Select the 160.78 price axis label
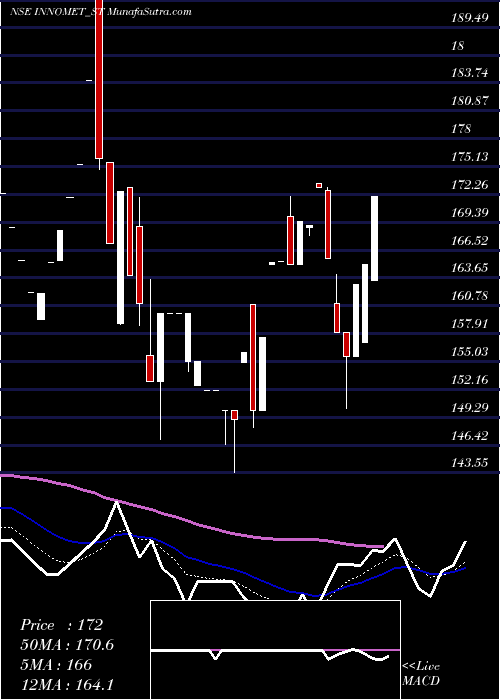This screenshot has height=700, width=500. coord(470,296)
